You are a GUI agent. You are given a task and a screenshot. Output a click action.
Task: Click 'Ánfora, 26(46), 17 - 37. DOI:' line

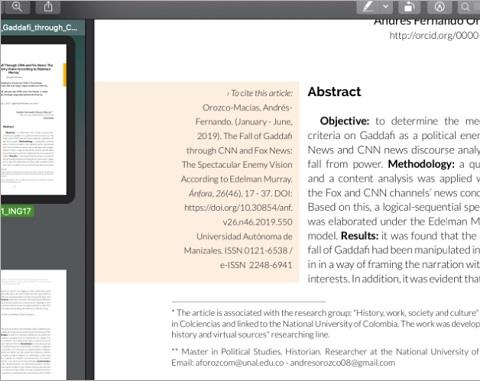tap(240, 193)
